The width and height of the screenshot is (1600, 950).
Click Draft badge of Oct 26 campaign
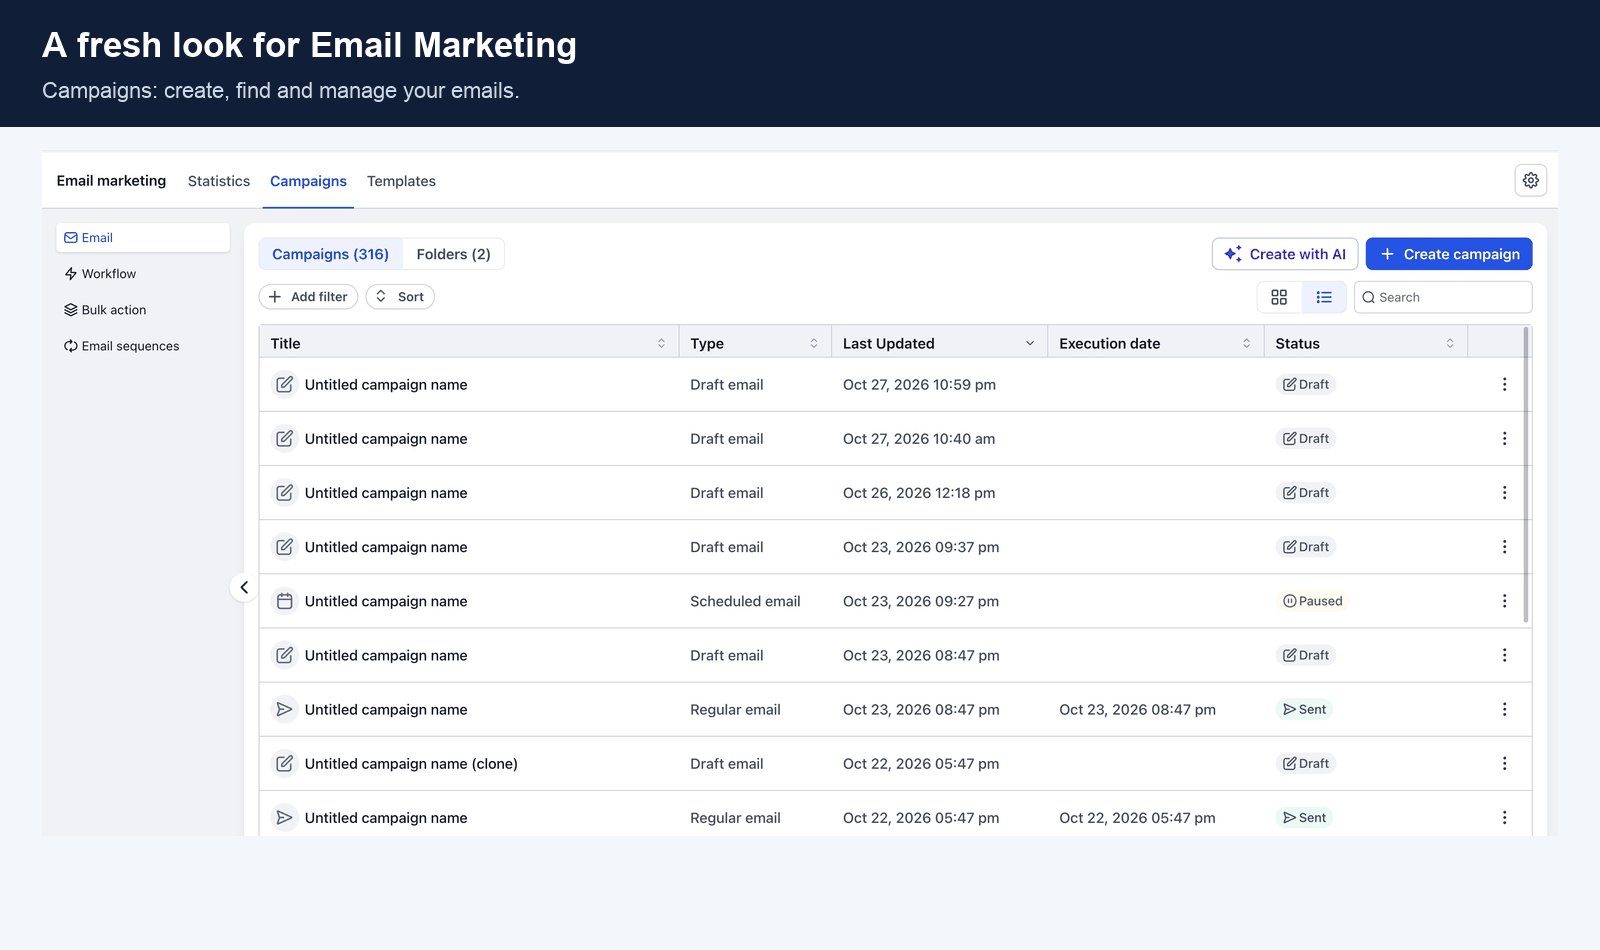(x=1306, y=493)
